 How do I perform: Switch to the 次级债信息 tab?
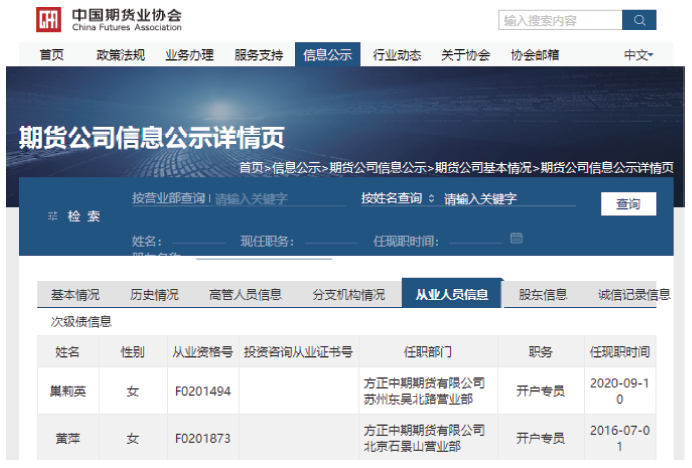click(x=81, y=322)
